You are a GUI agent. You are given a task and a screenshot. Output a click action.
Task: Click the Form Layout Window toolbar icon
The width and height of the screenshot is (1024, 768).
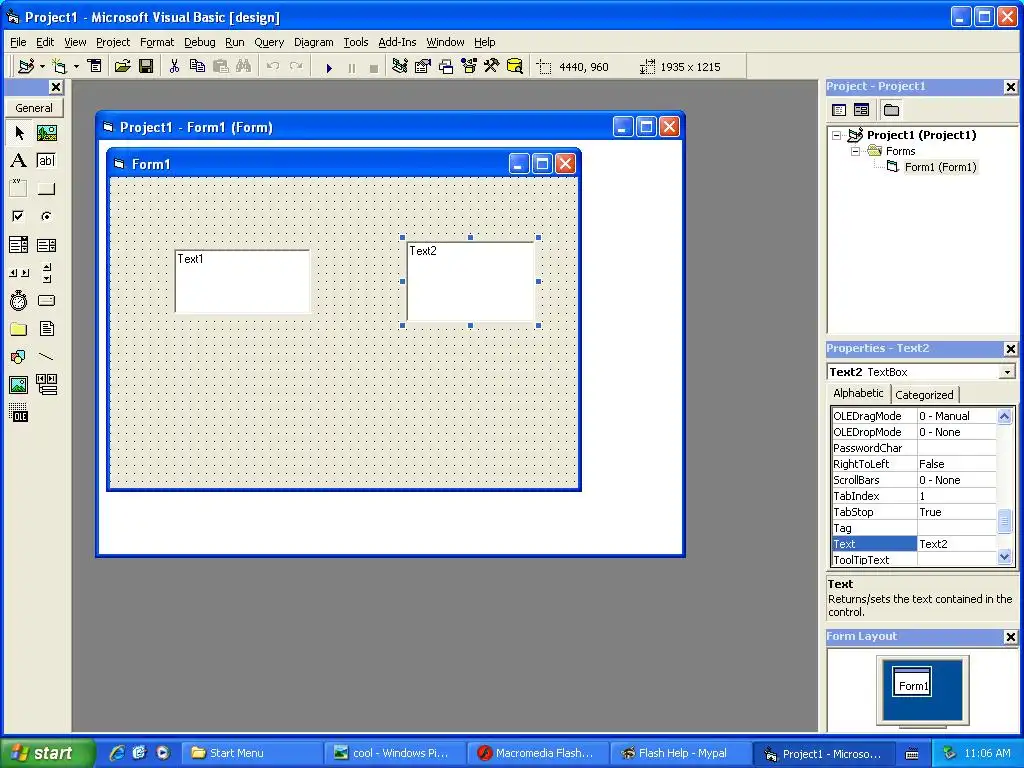446,66
